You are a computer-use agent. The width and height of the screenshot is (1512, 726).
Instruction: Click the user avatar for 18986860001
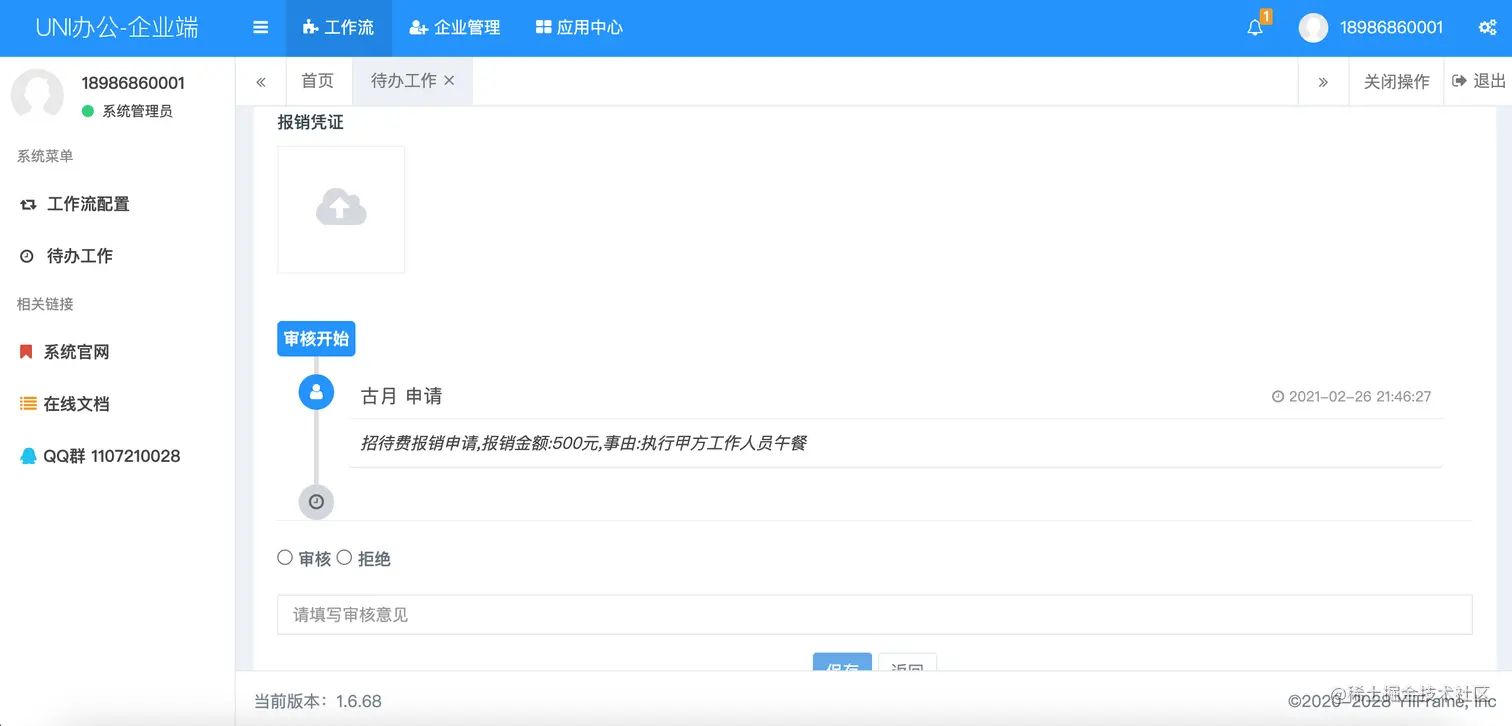[x=1313, y=27]
